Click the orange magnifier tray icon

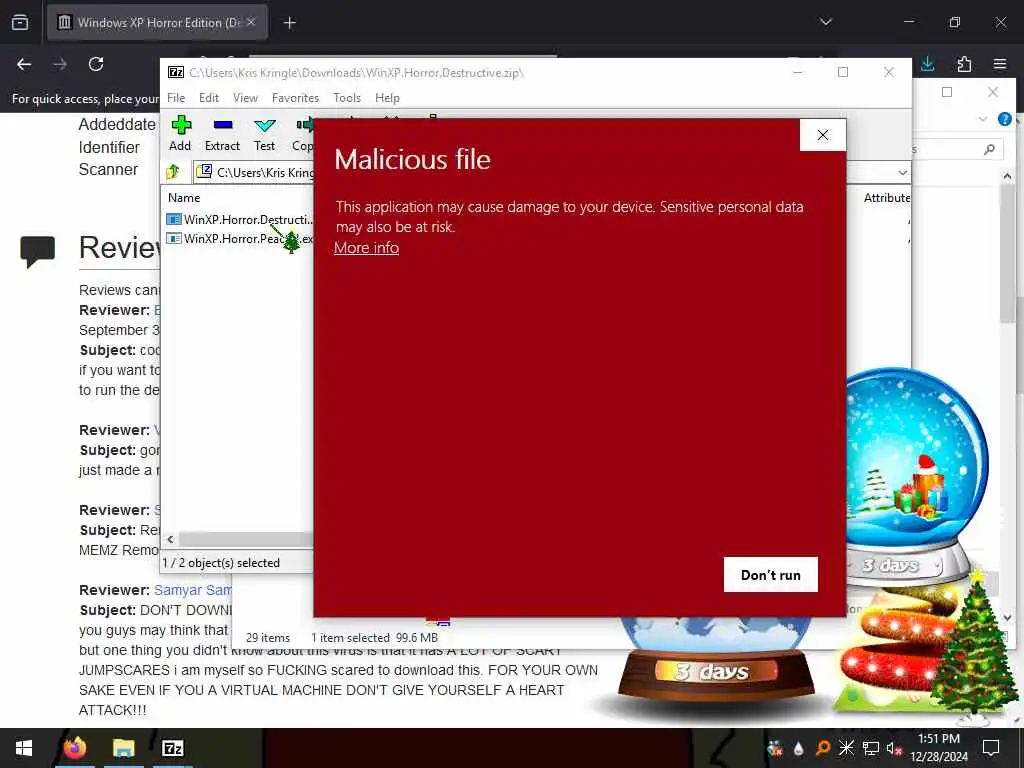click(x=823, y=748)
